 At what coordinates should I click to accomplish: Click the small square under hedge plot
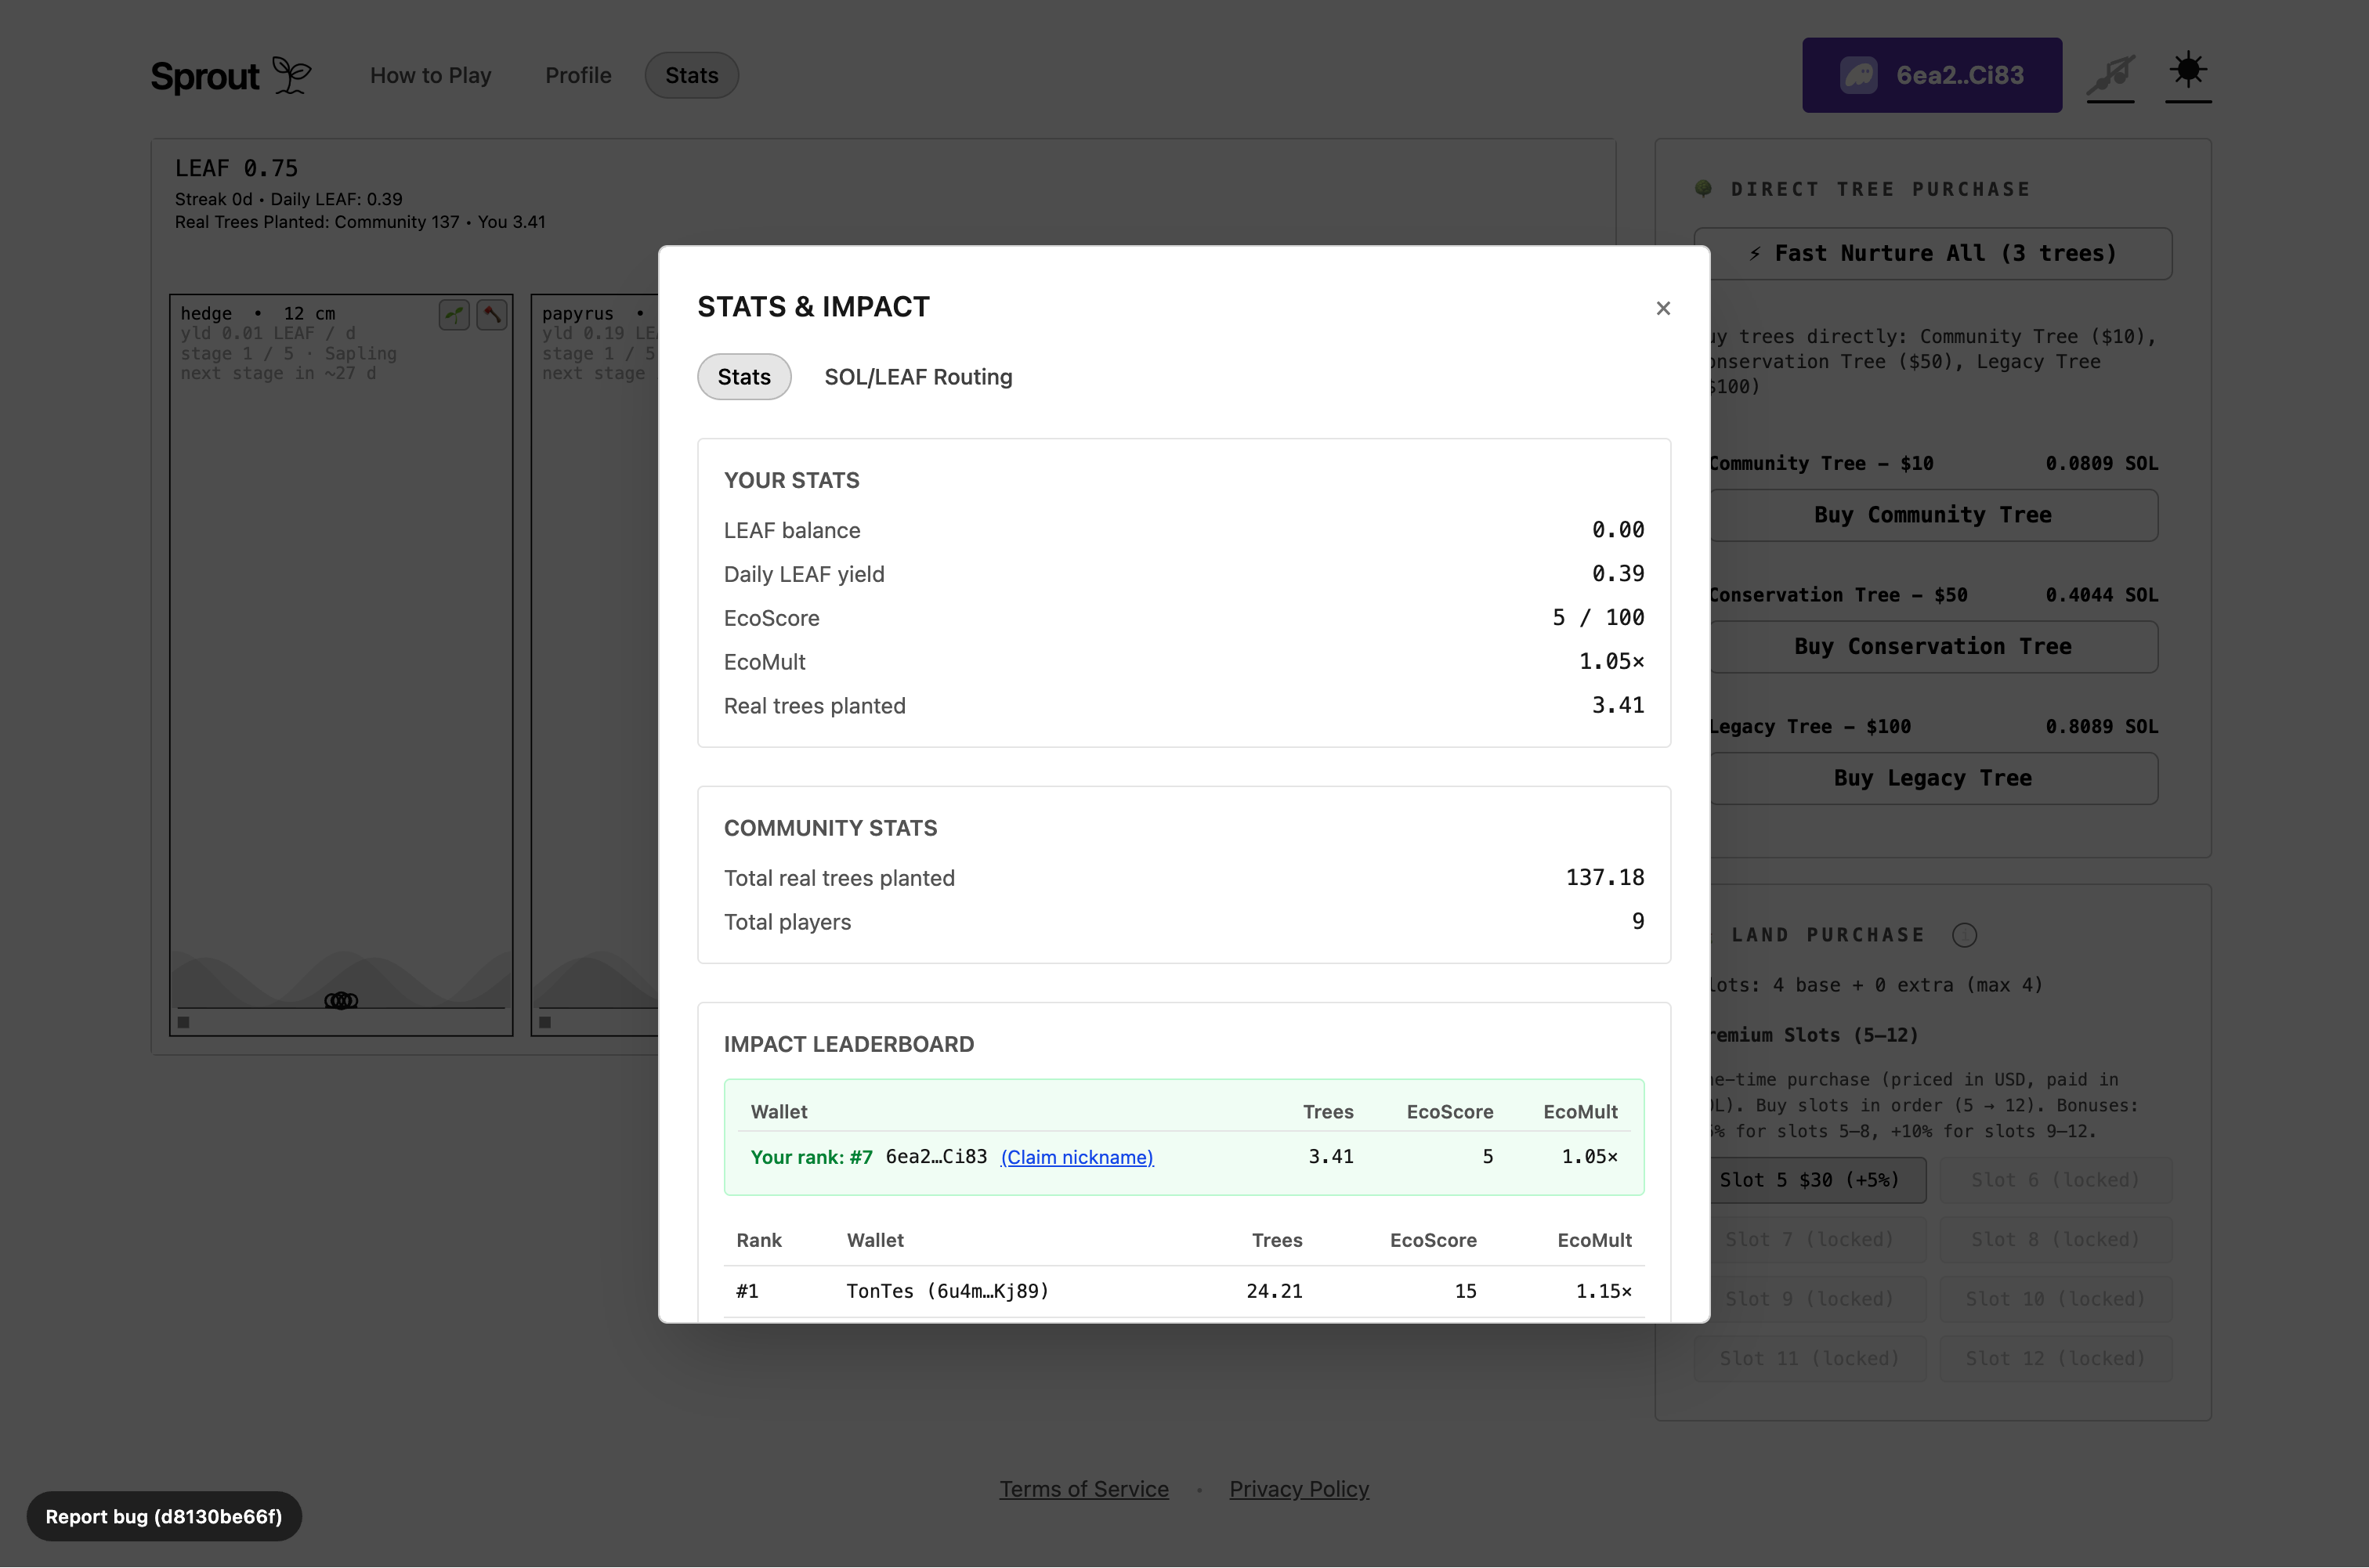(x=184, y=1022)
